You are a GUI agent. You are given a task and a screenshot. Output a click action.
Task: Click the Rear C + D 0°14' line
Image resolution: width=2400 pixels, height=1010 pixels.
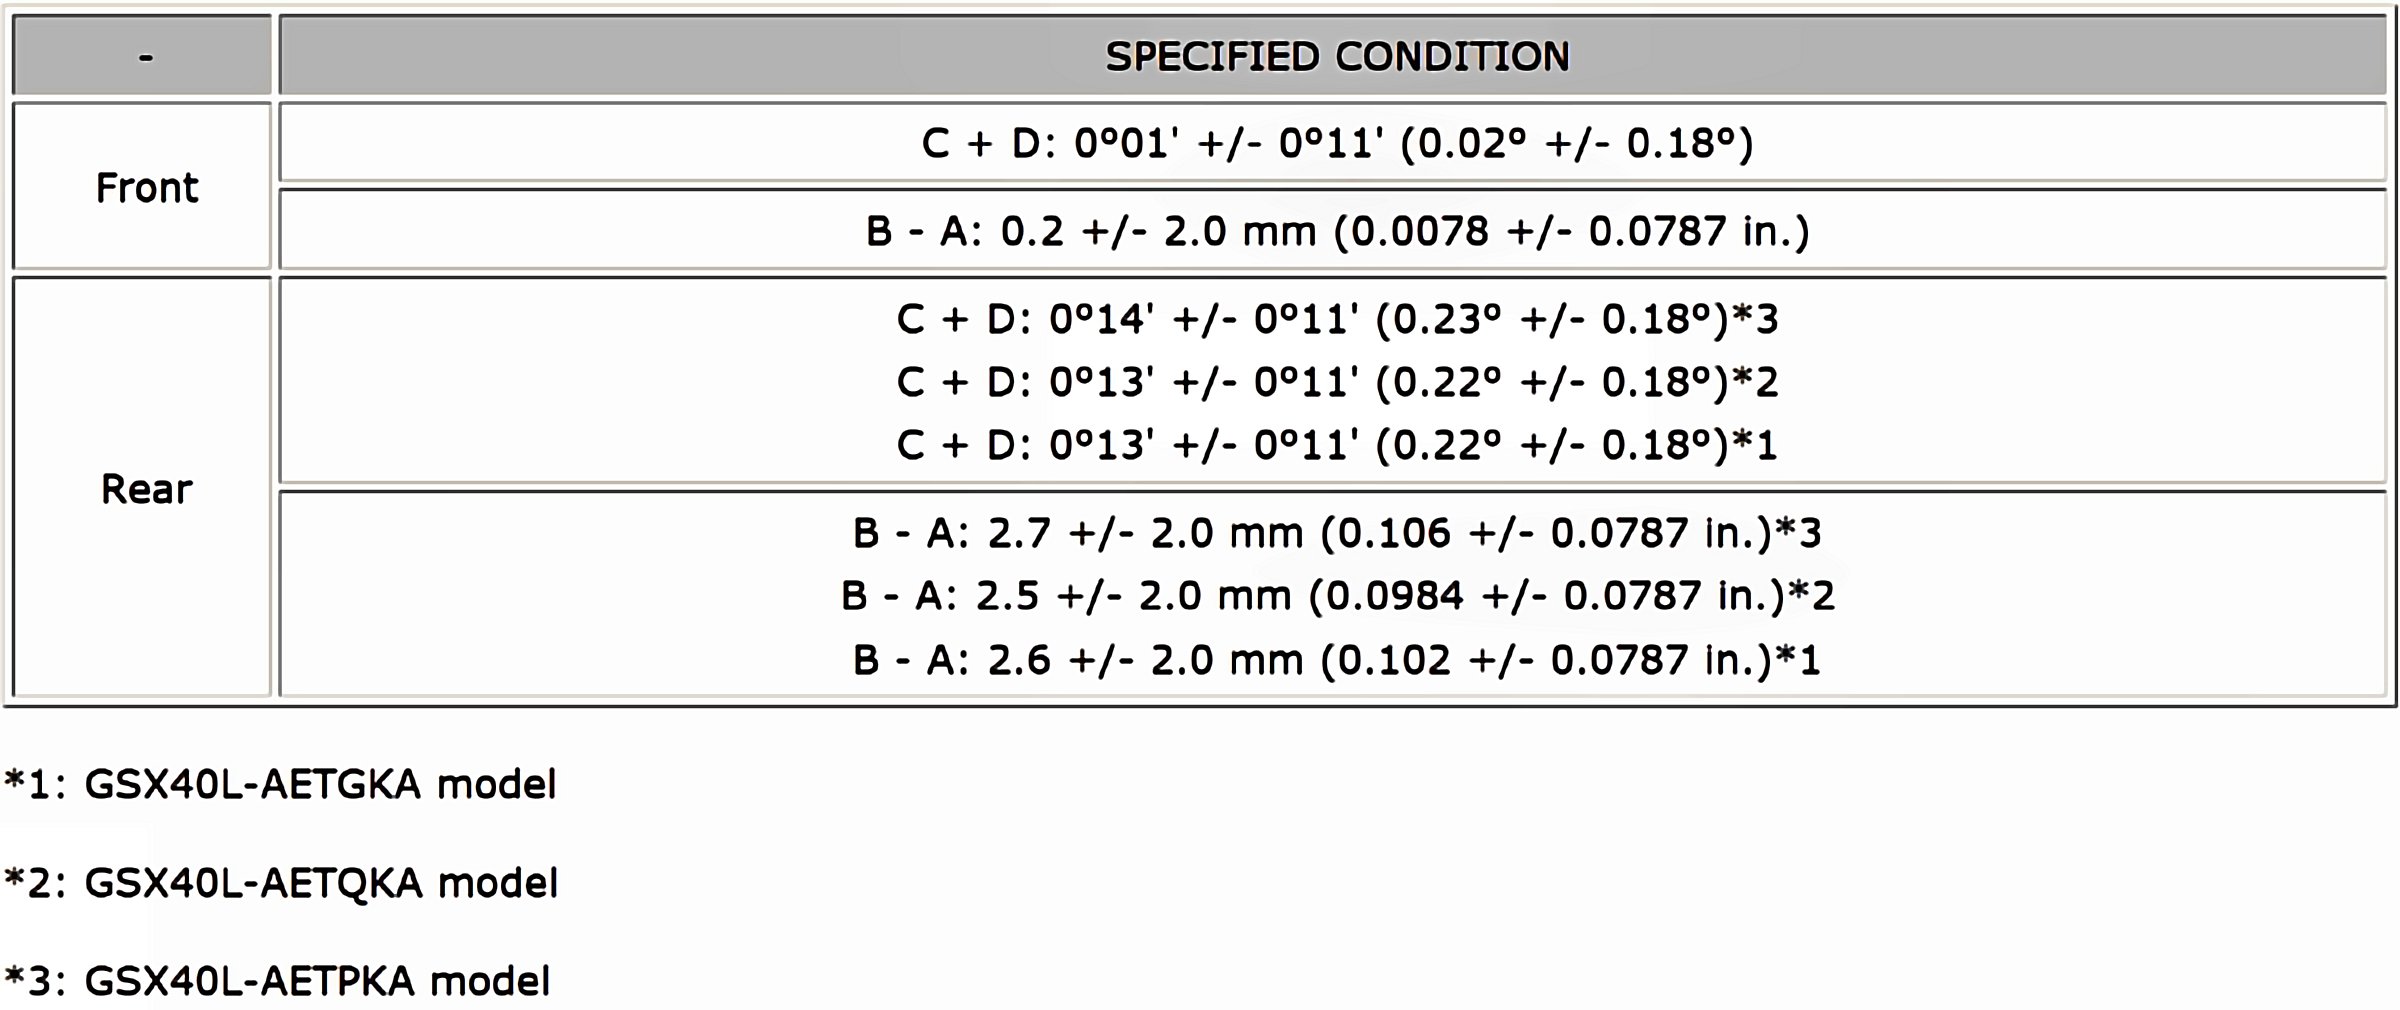1336,320
